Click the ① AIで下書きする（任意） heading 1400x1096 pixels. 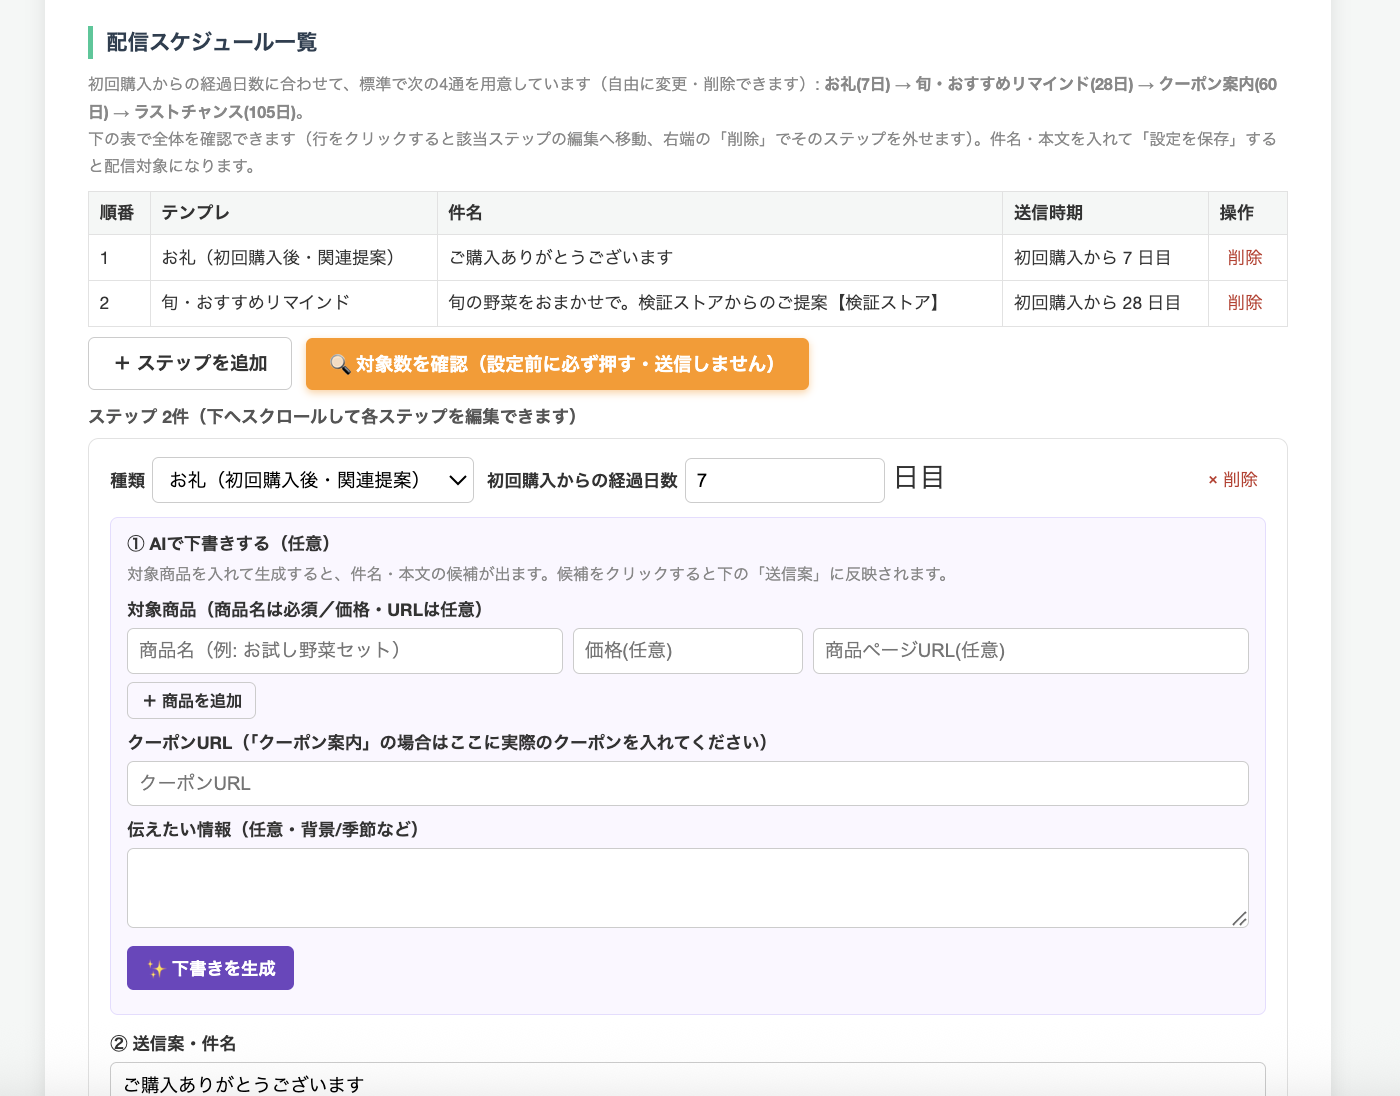pyautogui.click(x=229, y=544)
